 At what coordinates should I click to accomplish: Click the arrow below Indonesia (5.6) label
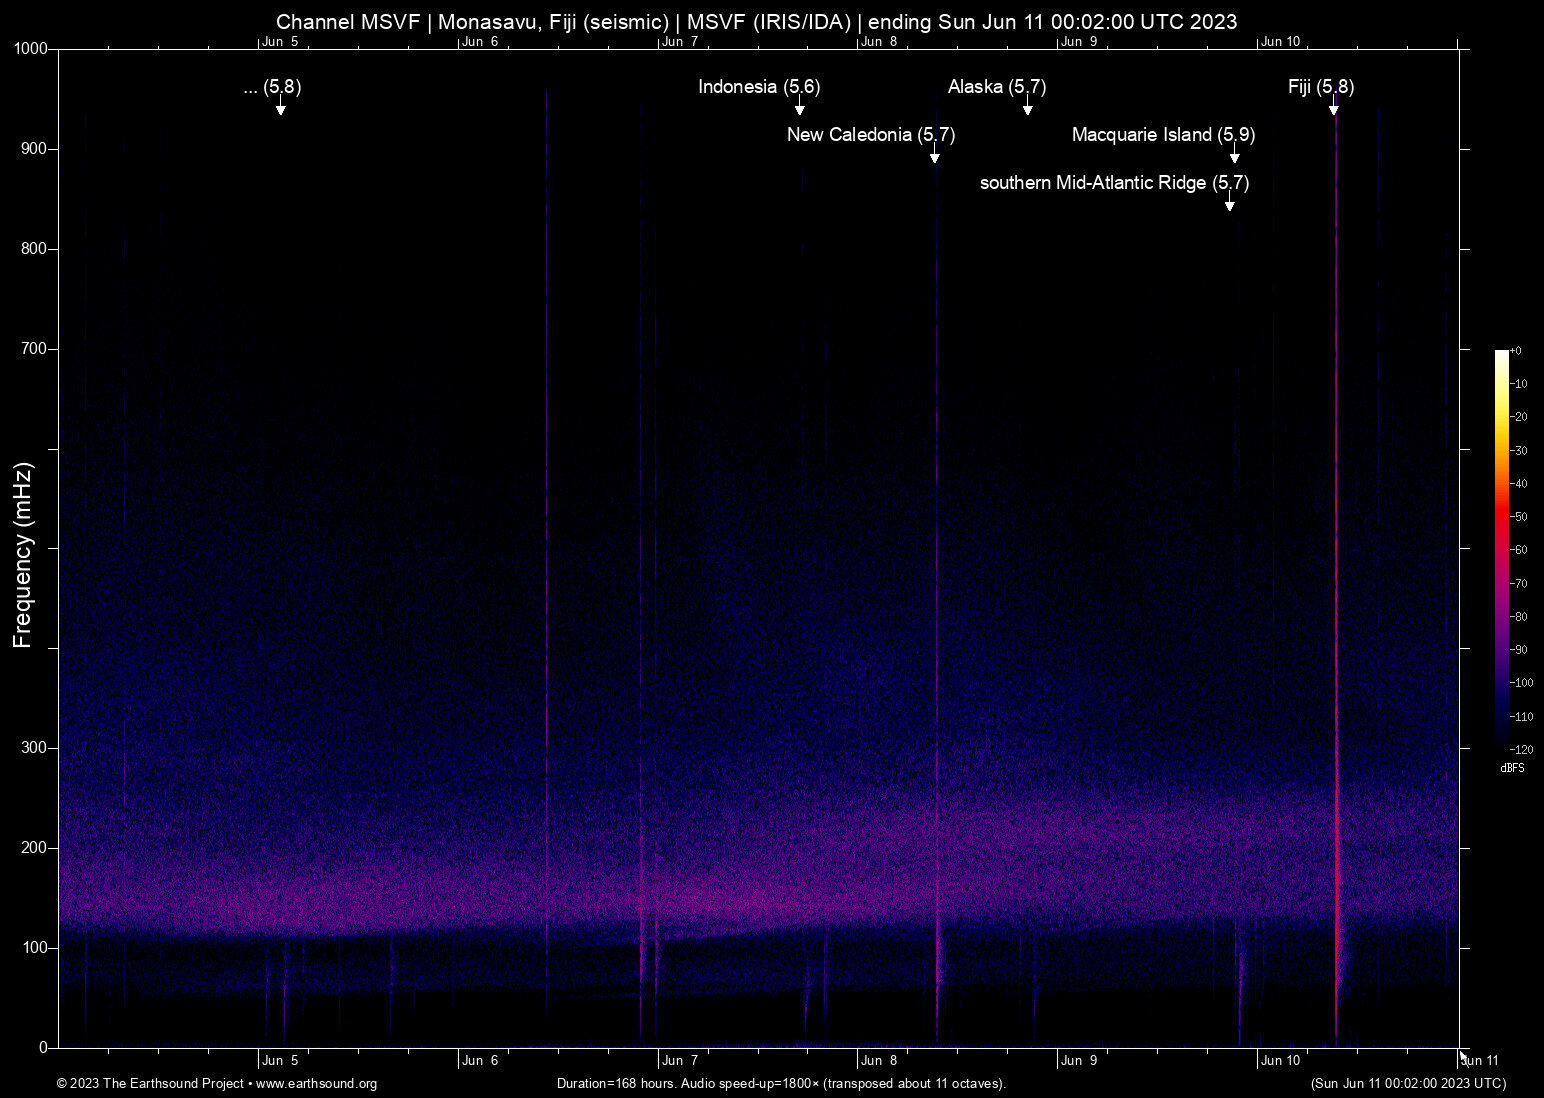[799, 109]
